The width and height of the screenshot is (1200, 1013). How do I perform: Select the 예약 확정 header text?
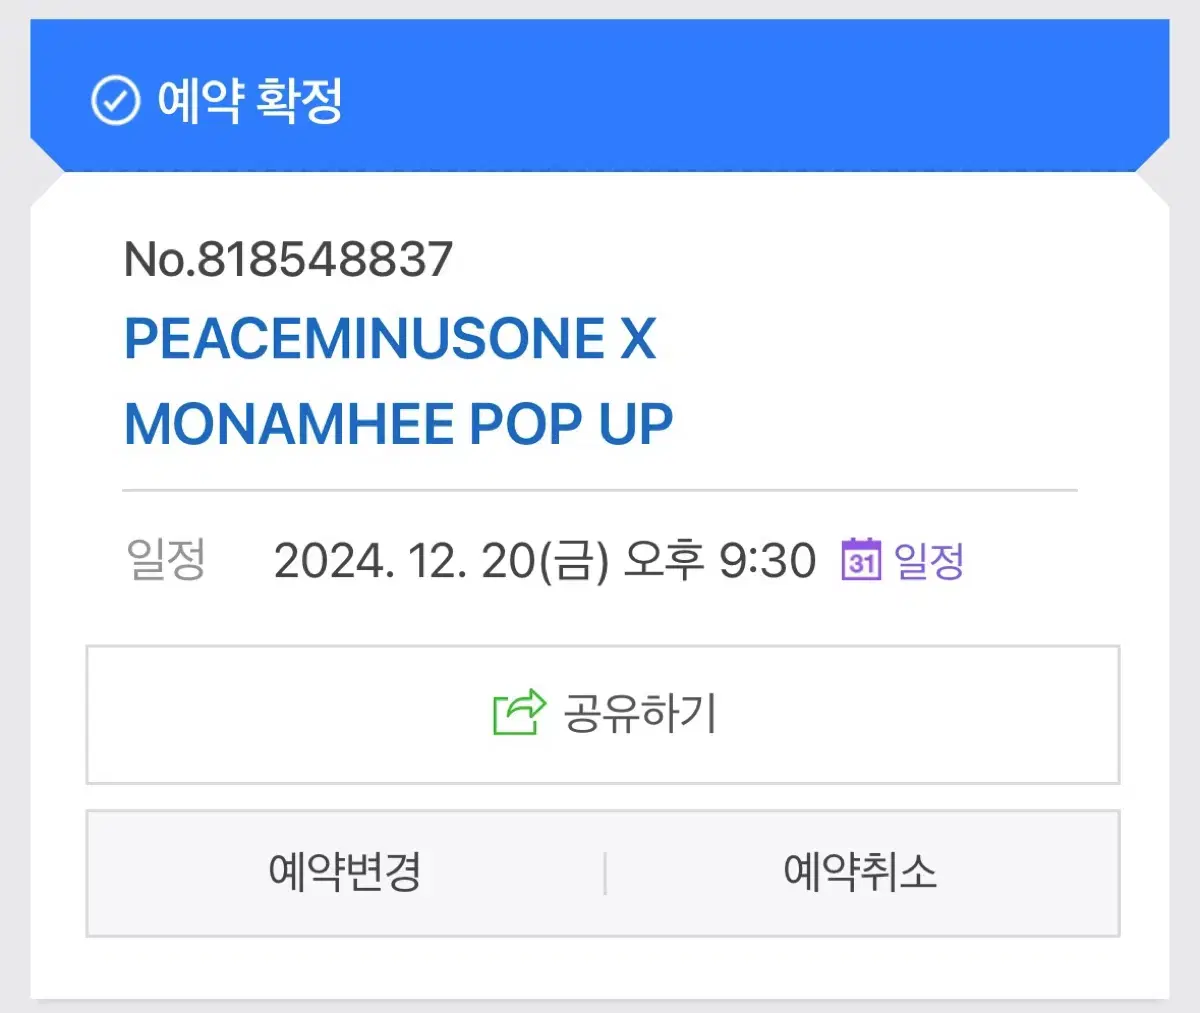[250, 100]
